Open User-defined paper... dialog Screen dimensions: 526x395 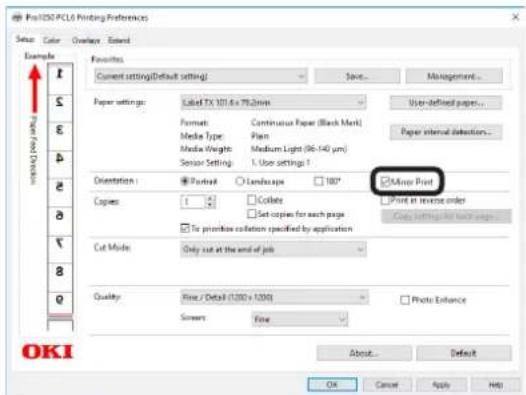tap(446, 102)
